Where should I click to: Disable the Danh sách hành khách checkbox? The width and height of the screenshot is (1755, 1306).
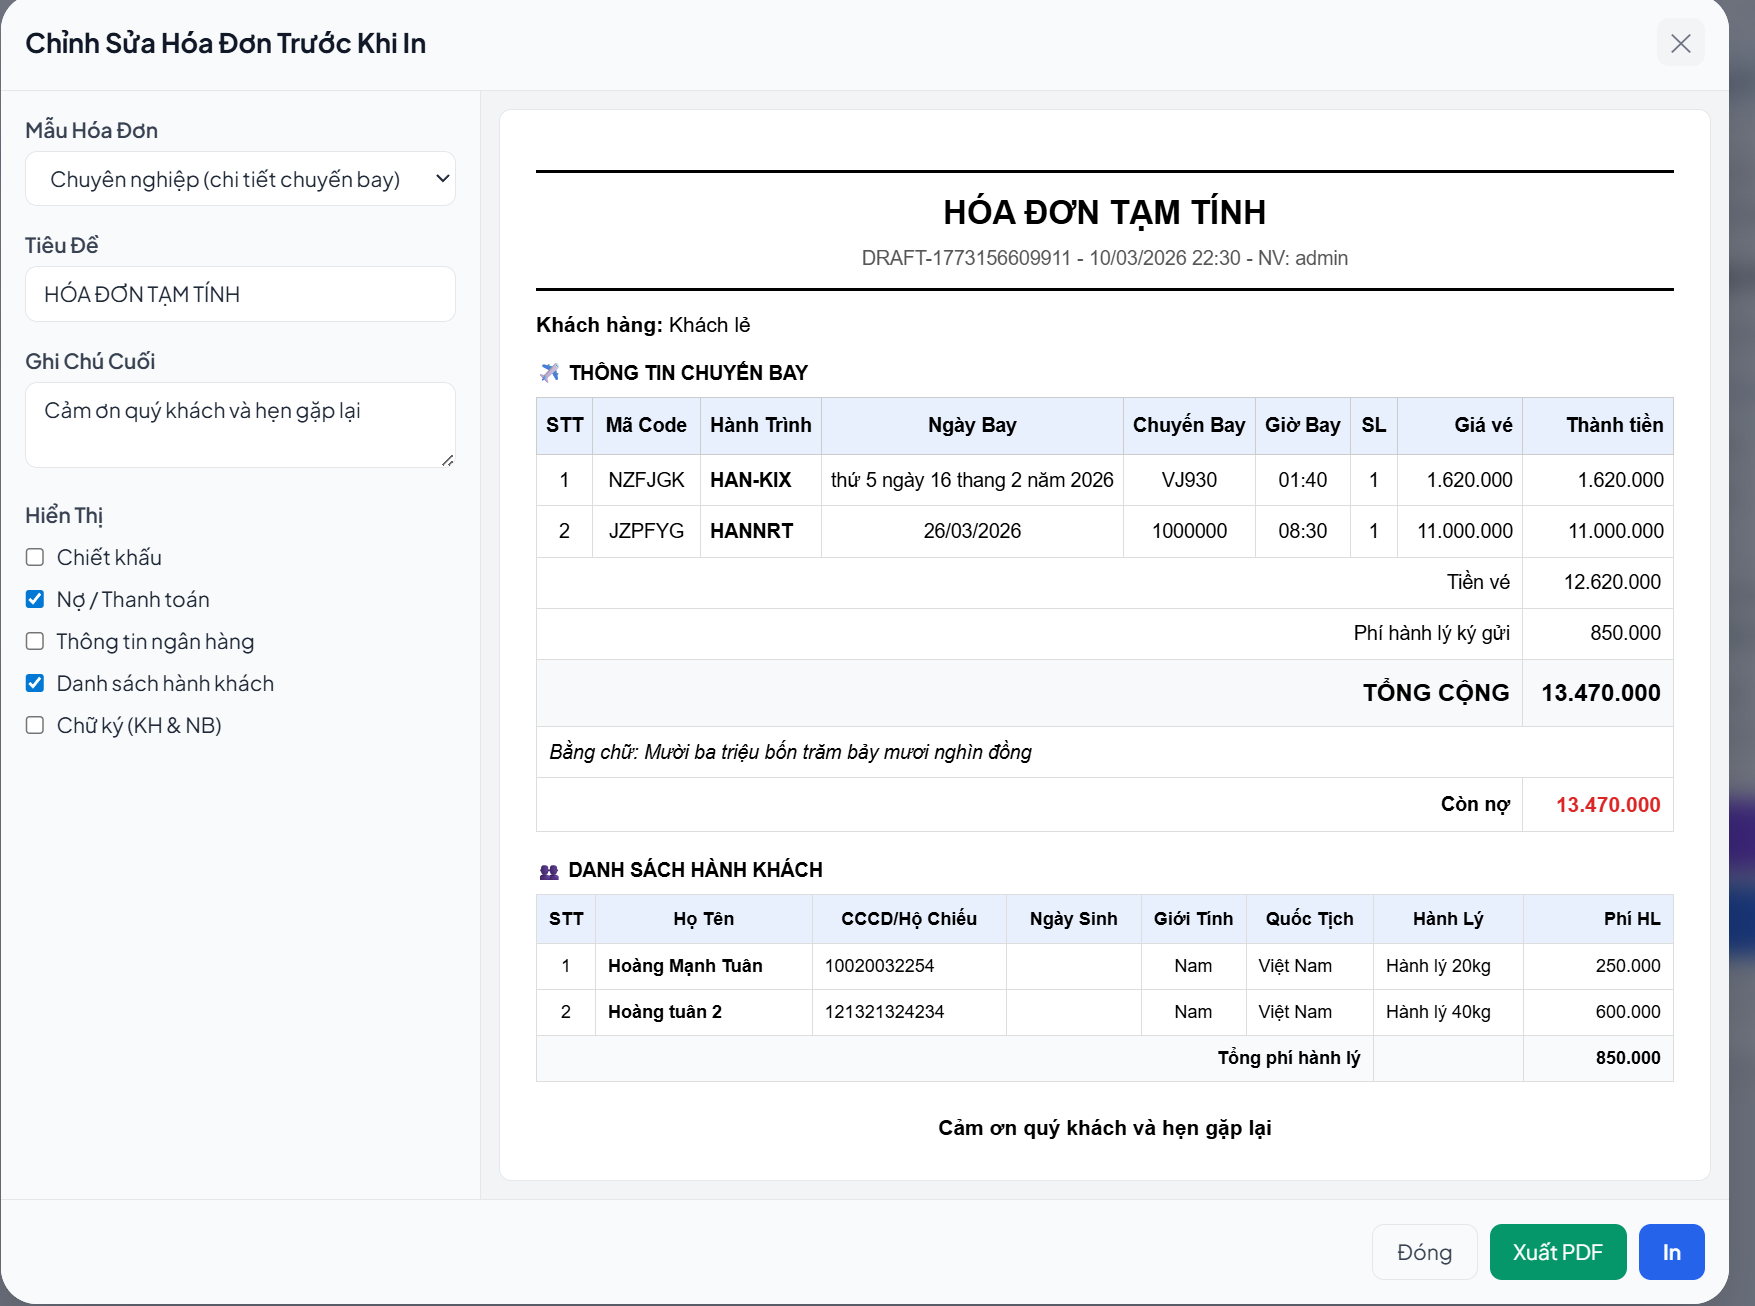pos(35,683)
